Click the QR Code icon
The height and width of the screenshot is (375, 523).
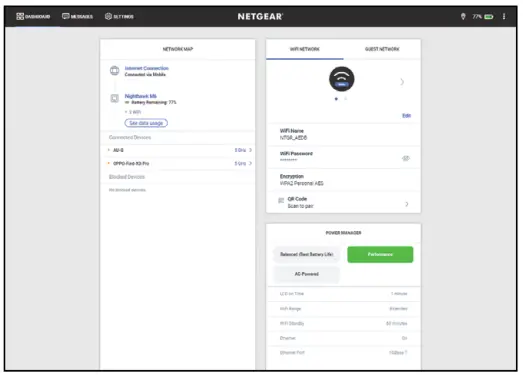click(x=281, y=201)
